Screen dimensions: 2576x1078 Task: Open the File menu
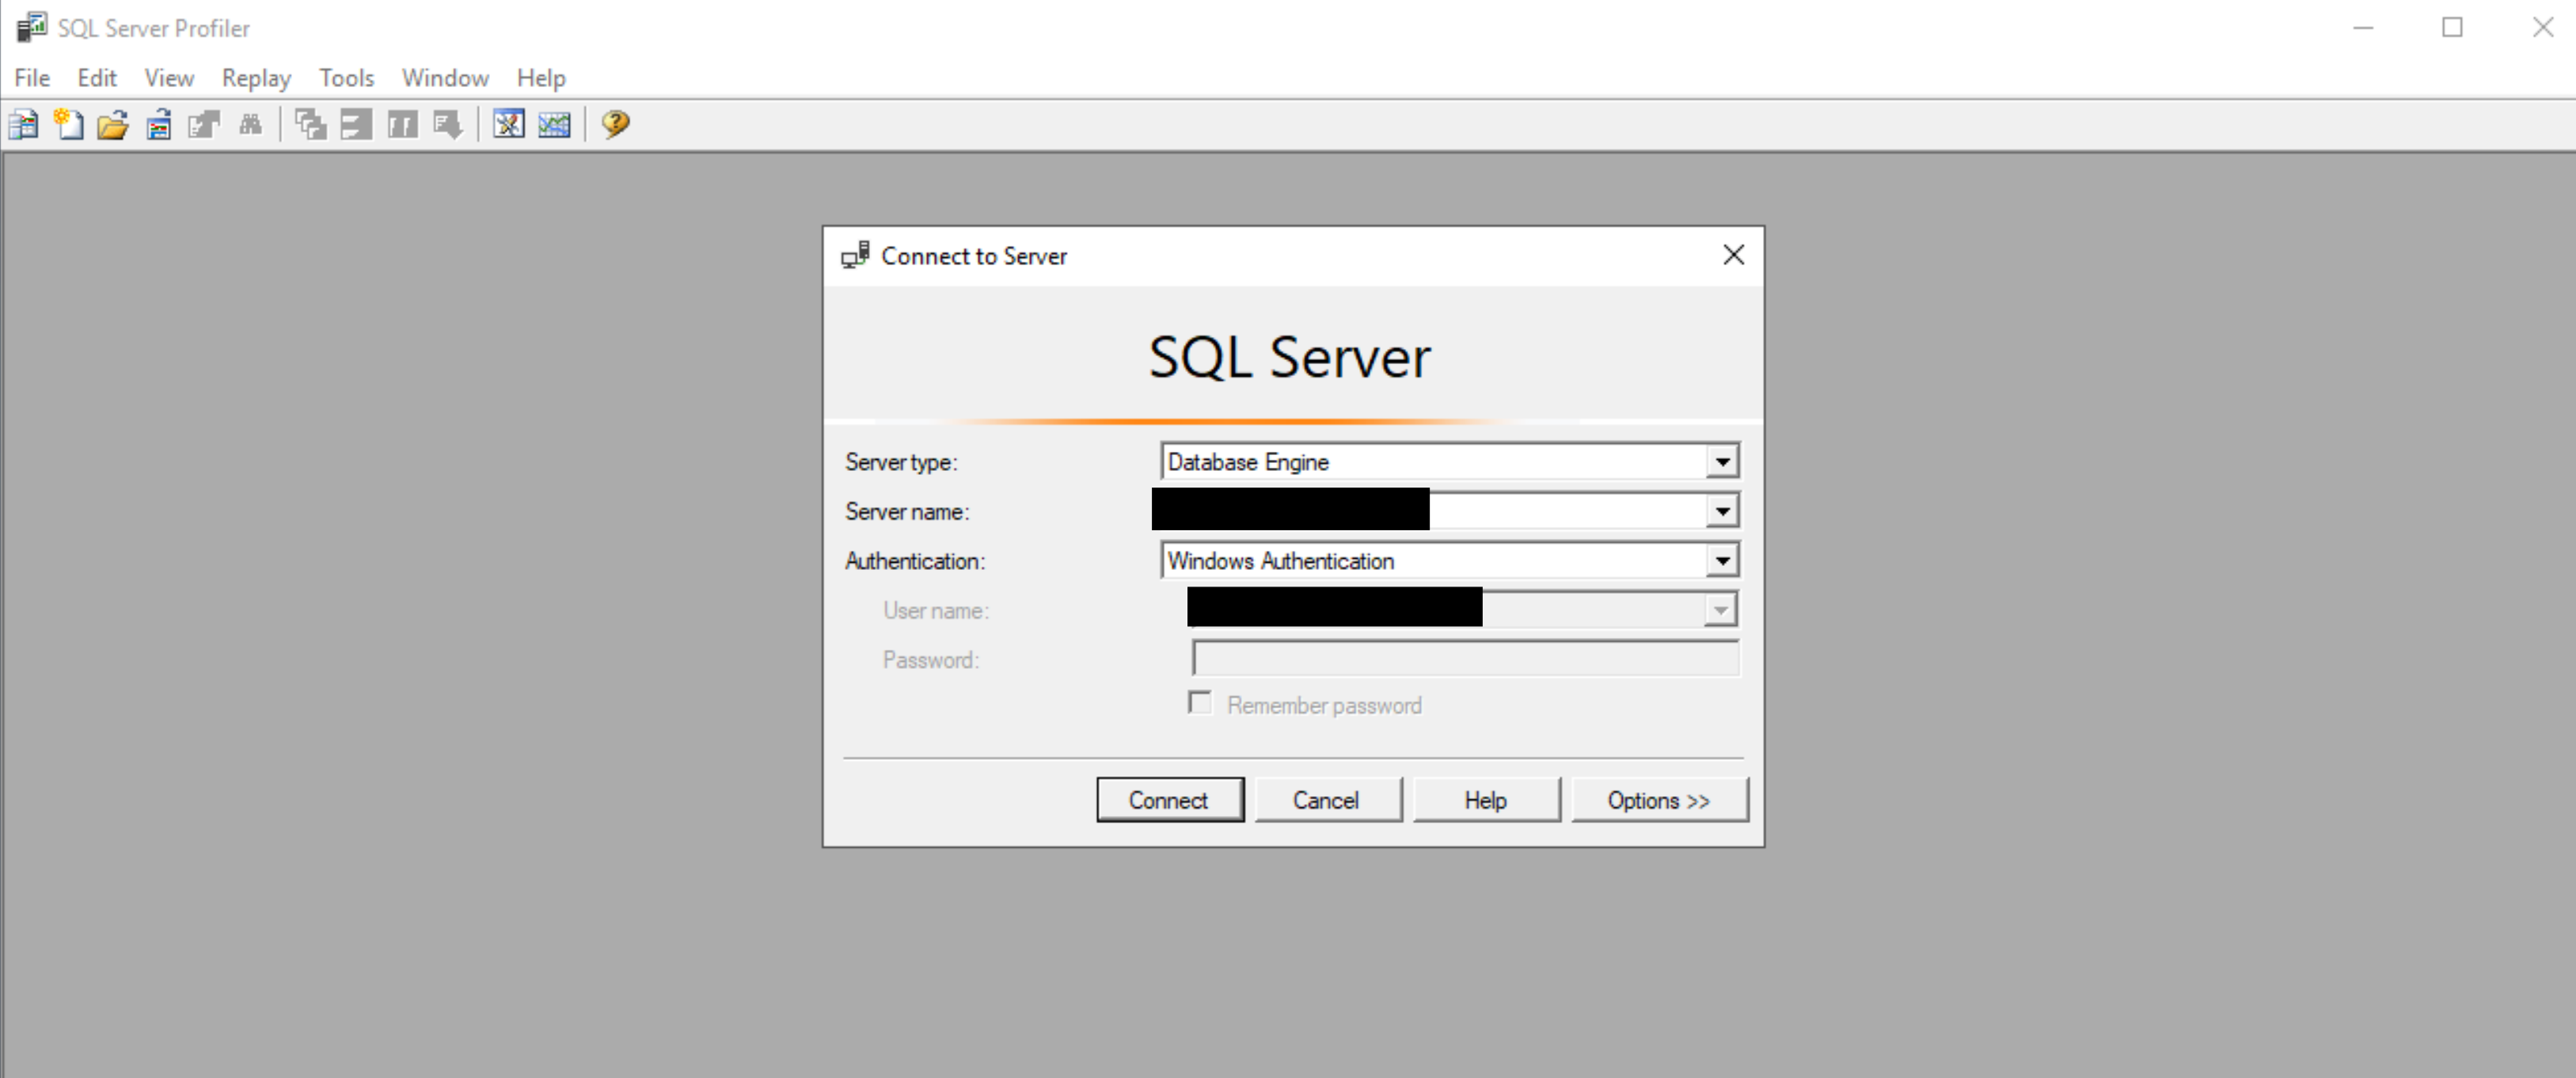[32, 78]
